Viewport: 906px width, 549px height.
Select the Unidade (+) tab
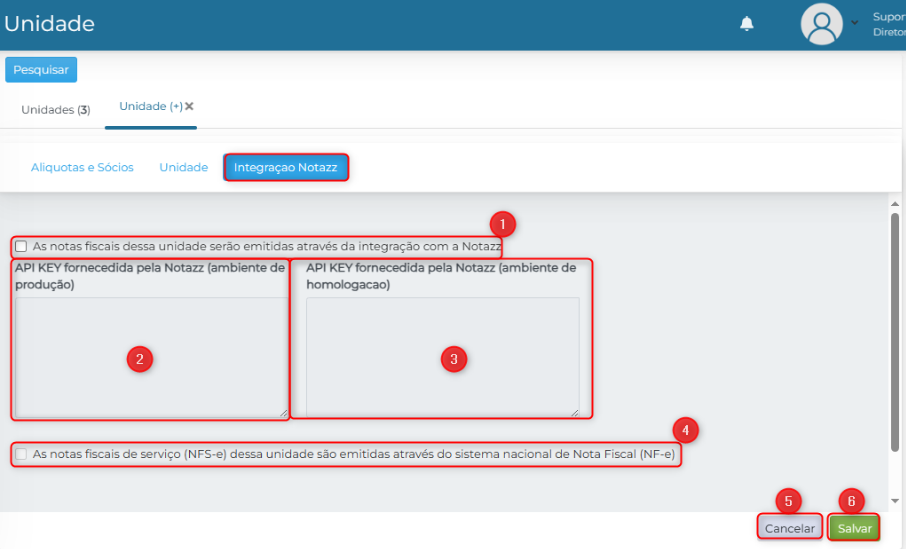click(x=151, y=106)
